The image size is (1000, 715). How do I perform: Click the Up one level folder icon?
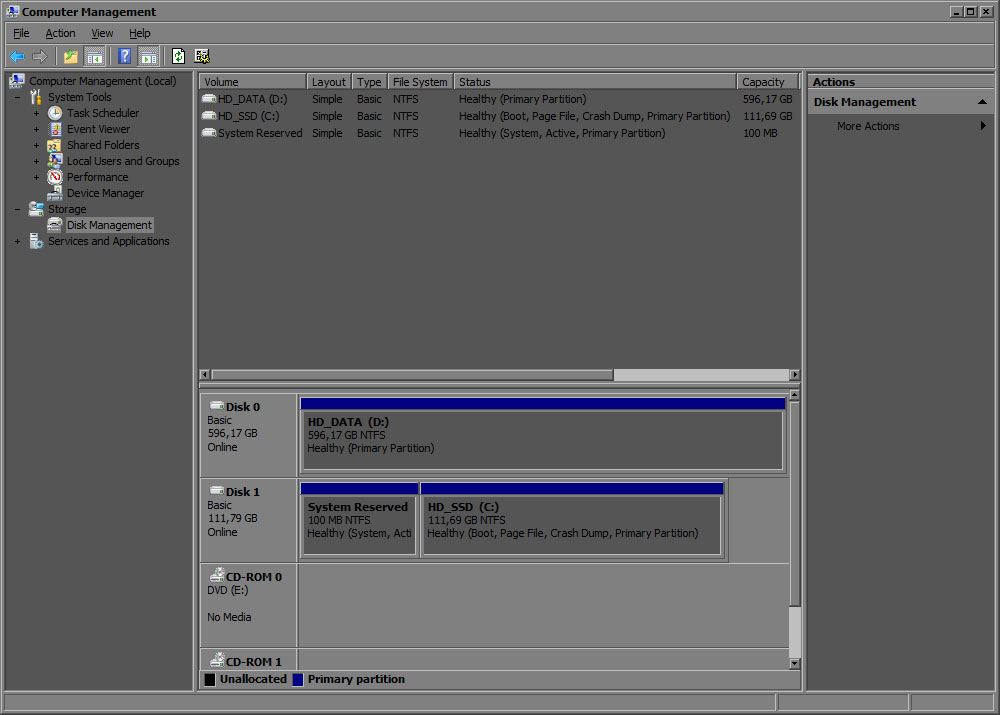[x=70, y=57]
